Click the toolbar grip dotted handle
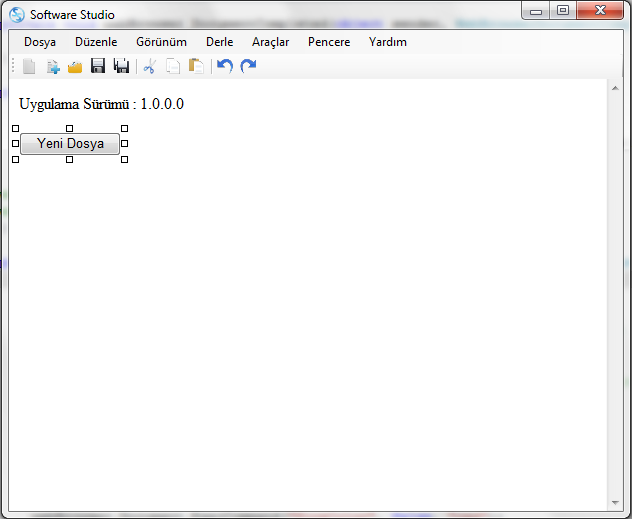 point(13,66)
